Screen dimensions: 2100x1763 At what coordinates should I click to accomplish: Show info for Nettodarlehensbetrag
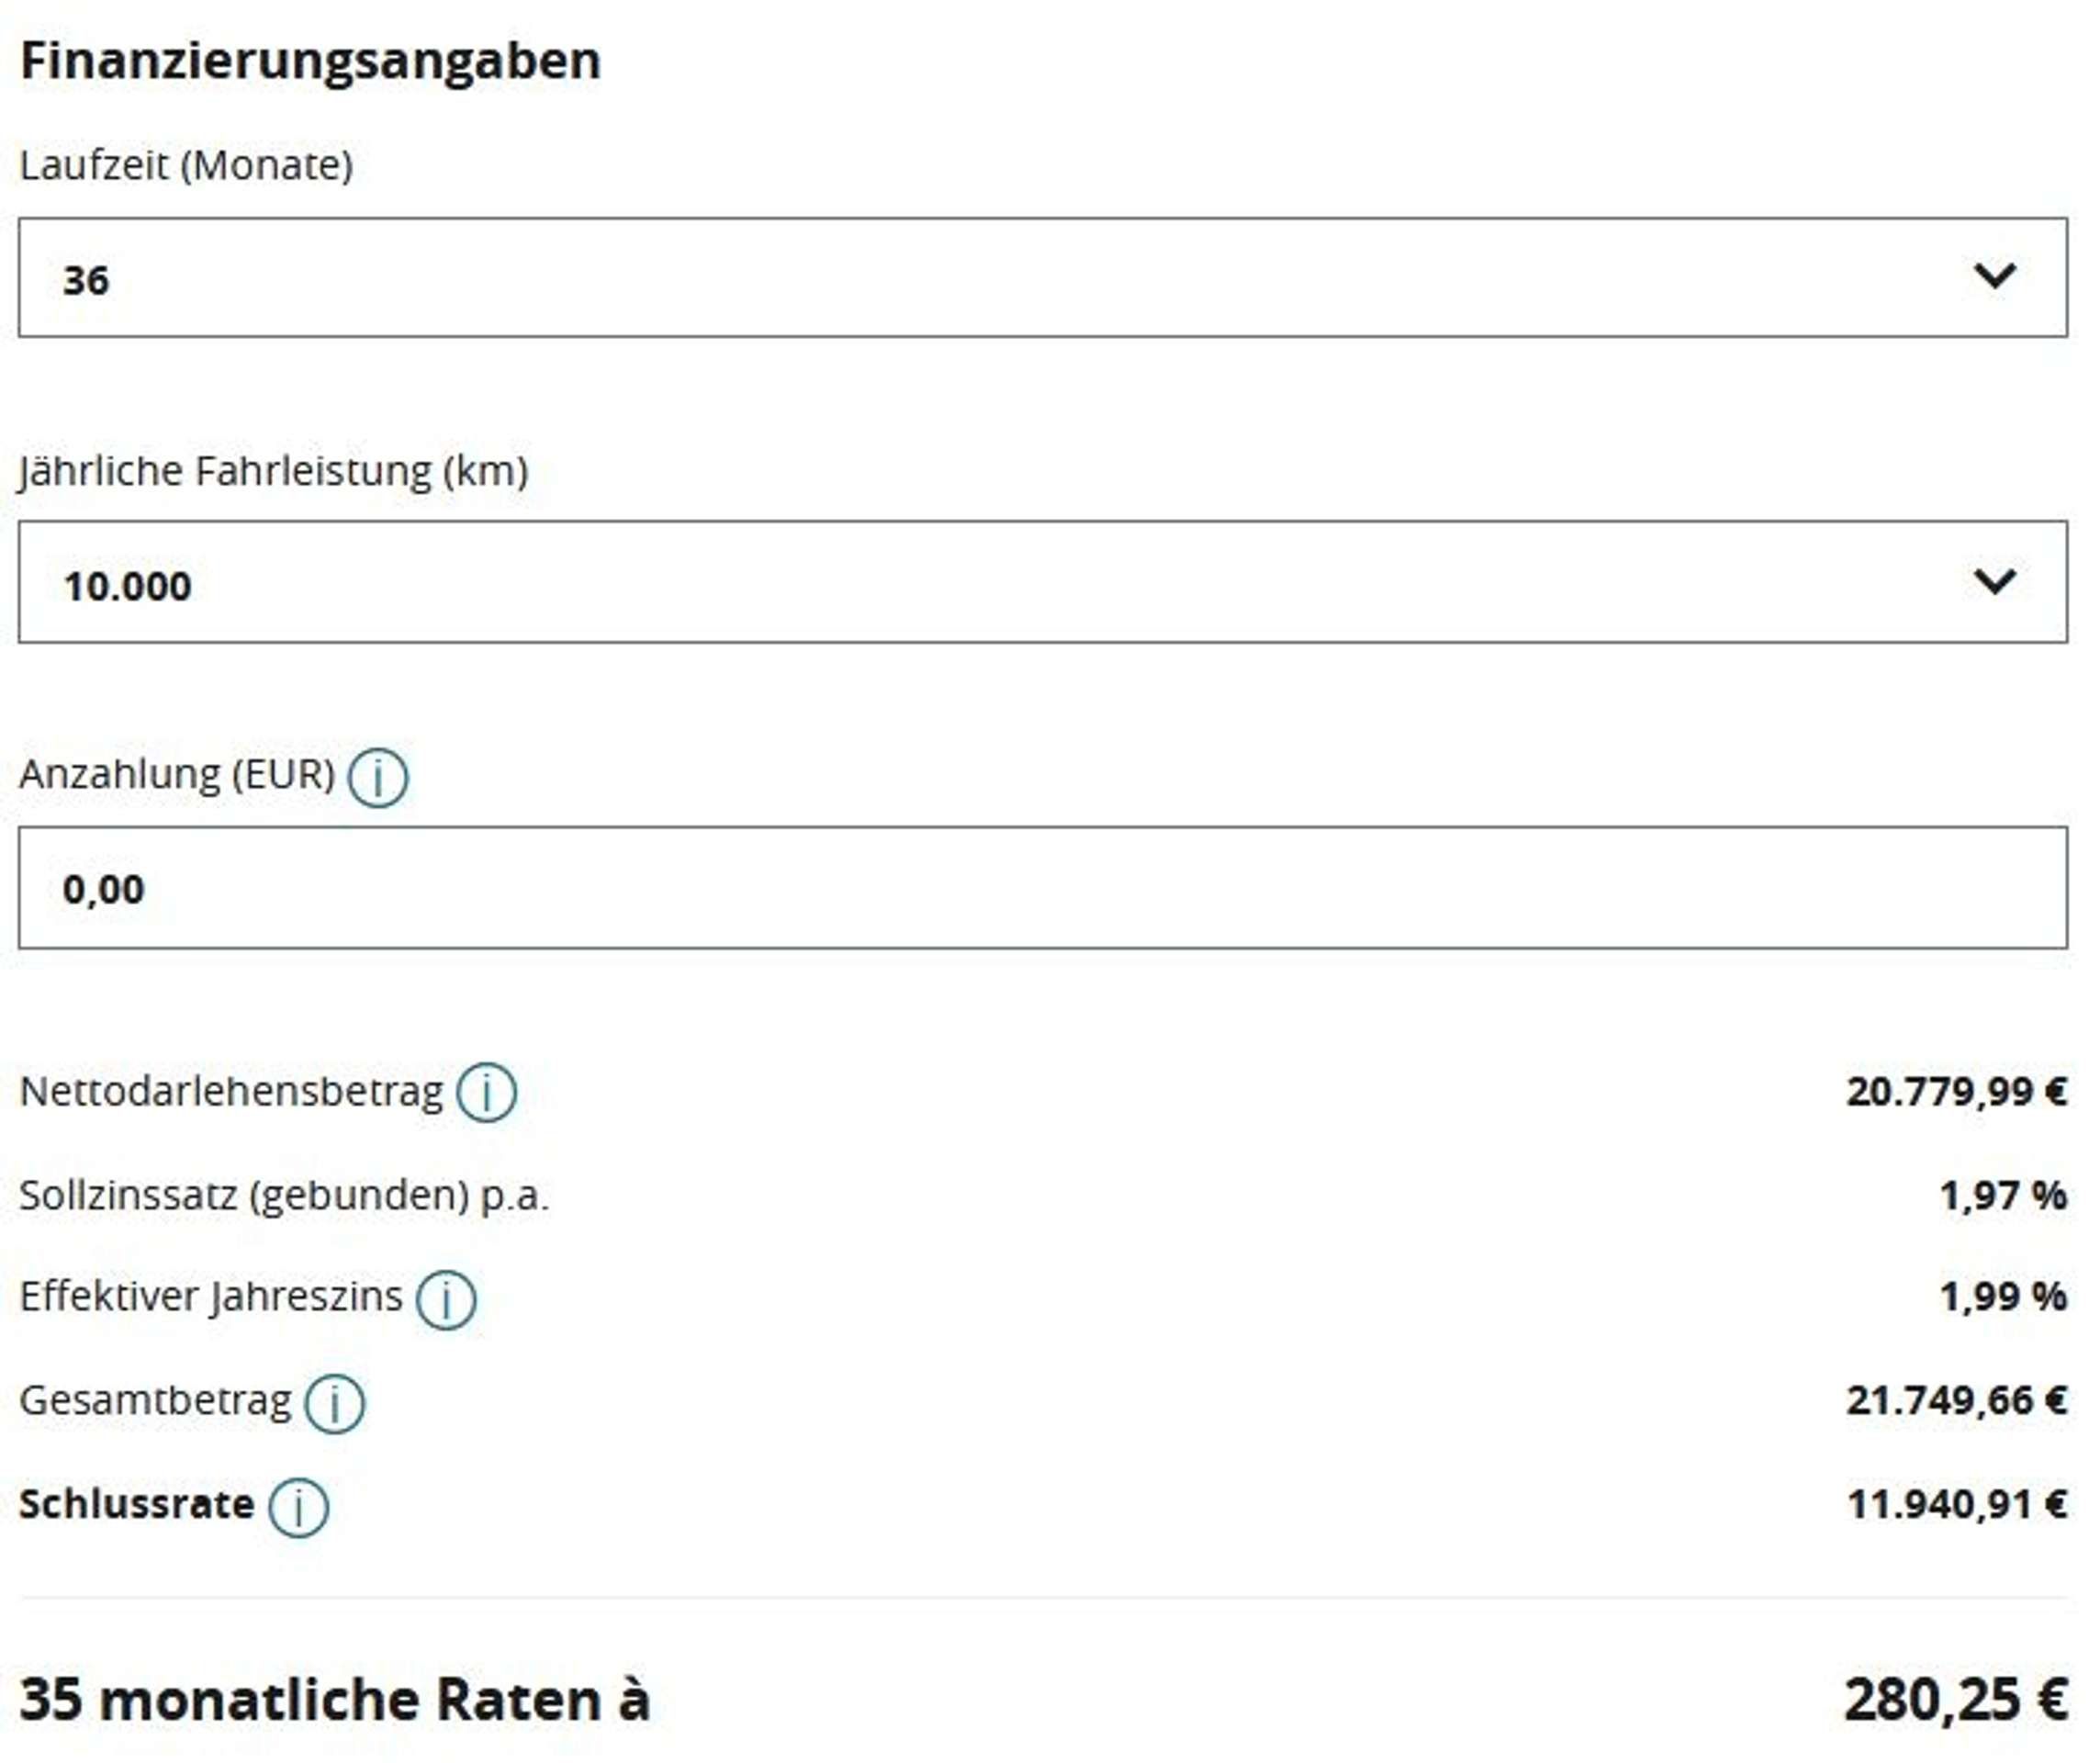pos(487,1093)
